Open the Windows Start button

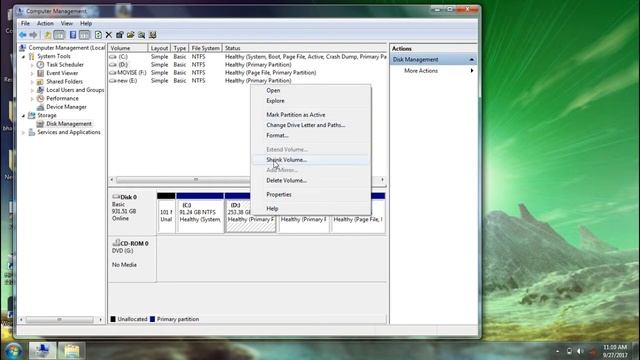tap(13, 351)
